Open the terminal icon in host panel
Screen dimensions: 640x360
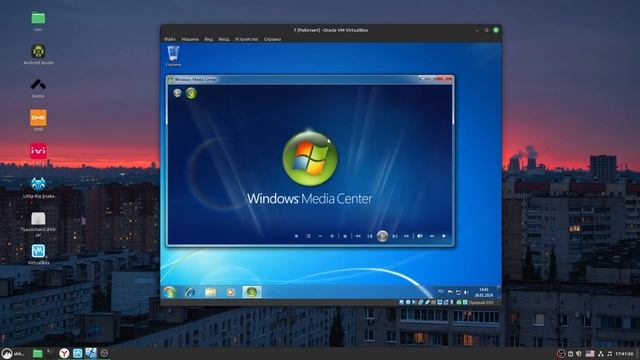(x=50, y=353)
